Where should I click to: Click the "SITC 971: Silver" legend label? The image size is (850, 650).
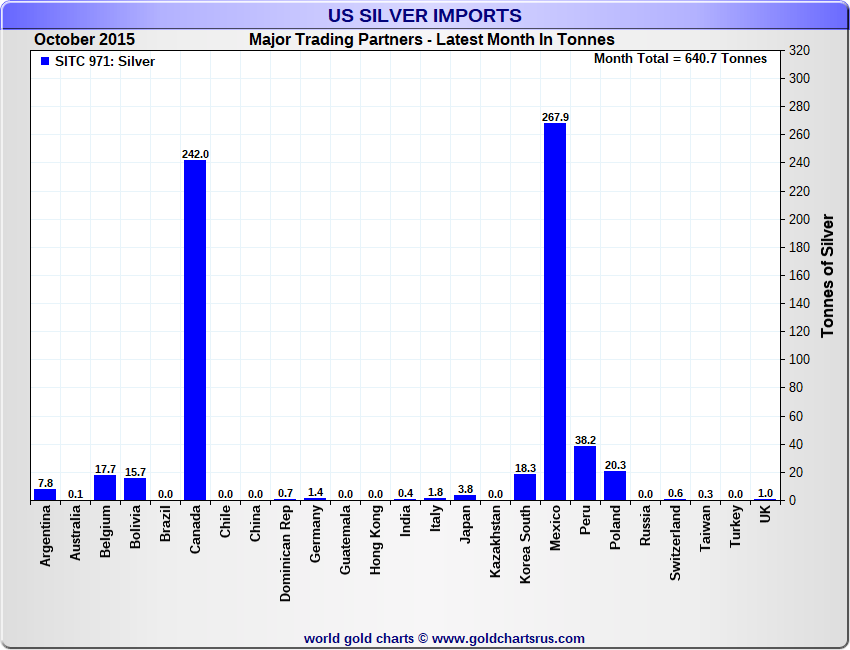coord(105,61)
